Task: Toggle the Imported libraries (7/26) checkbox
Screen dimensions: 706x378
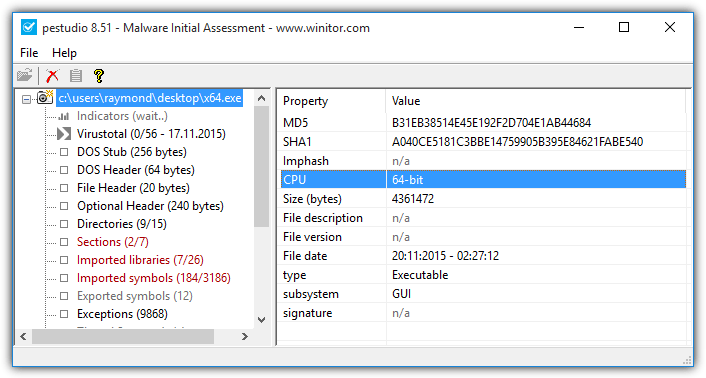Action: (64, 260)
